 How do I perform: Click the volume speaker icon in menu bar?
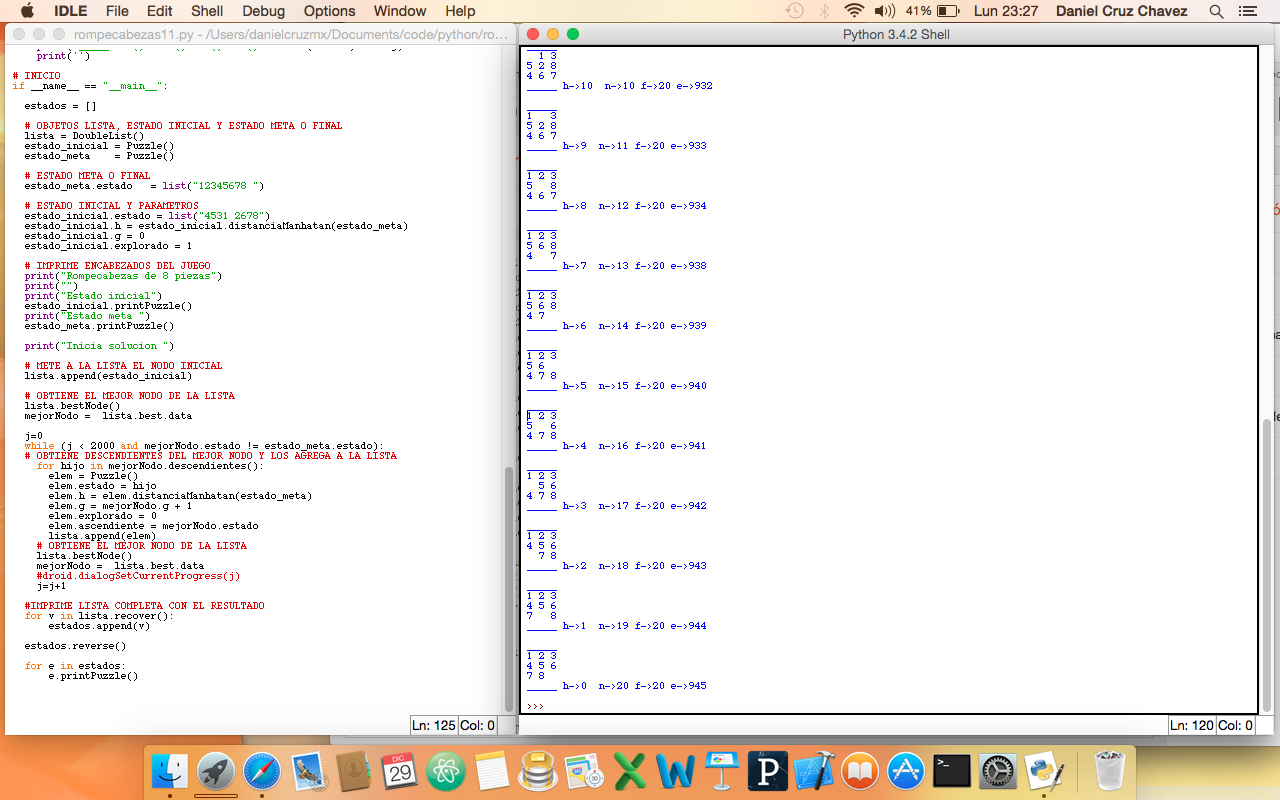tap(885, 11)
